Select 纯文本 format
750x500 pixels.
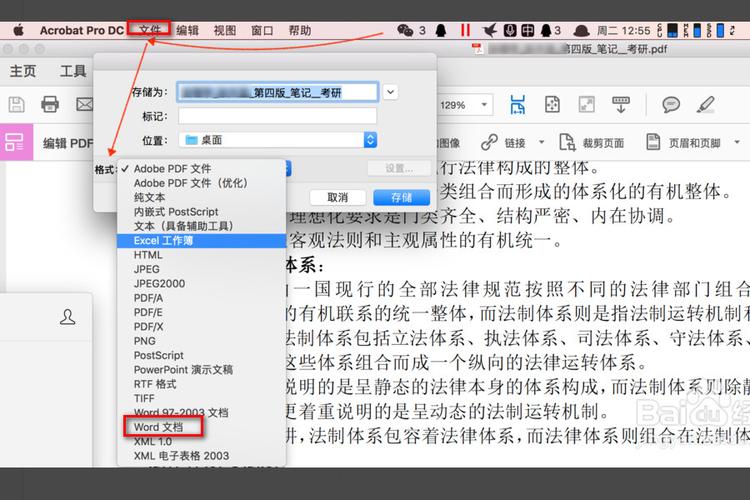(x=201, y=197)
